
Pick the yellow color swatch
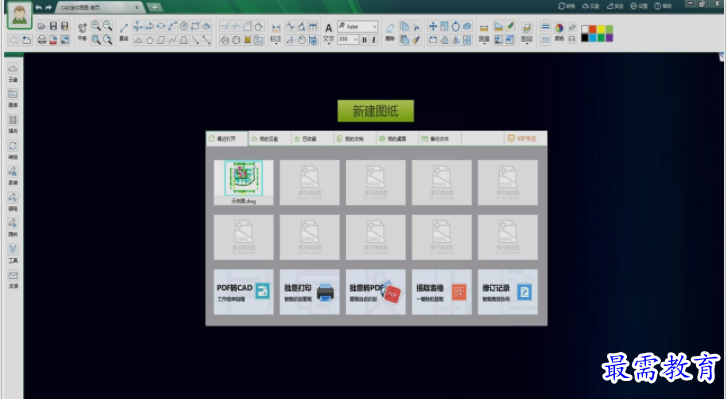tap(601, 29)
